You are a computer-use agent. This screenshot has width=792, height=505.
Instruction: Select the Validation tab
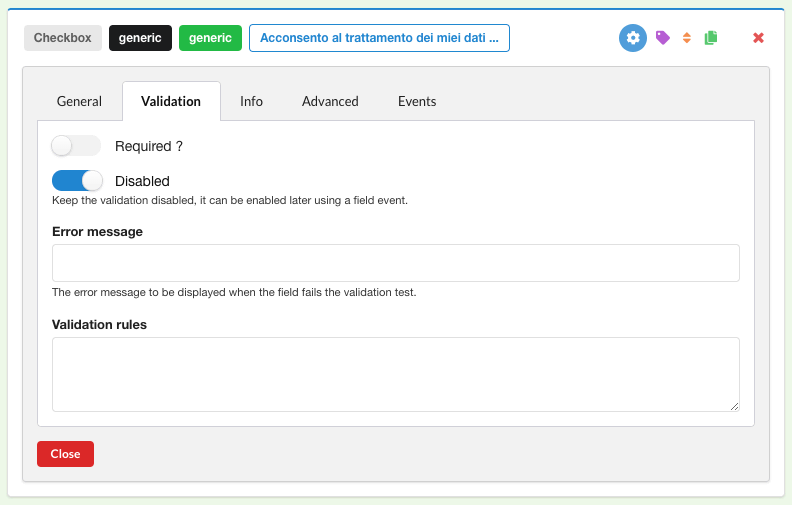click(x=171, y=101)
